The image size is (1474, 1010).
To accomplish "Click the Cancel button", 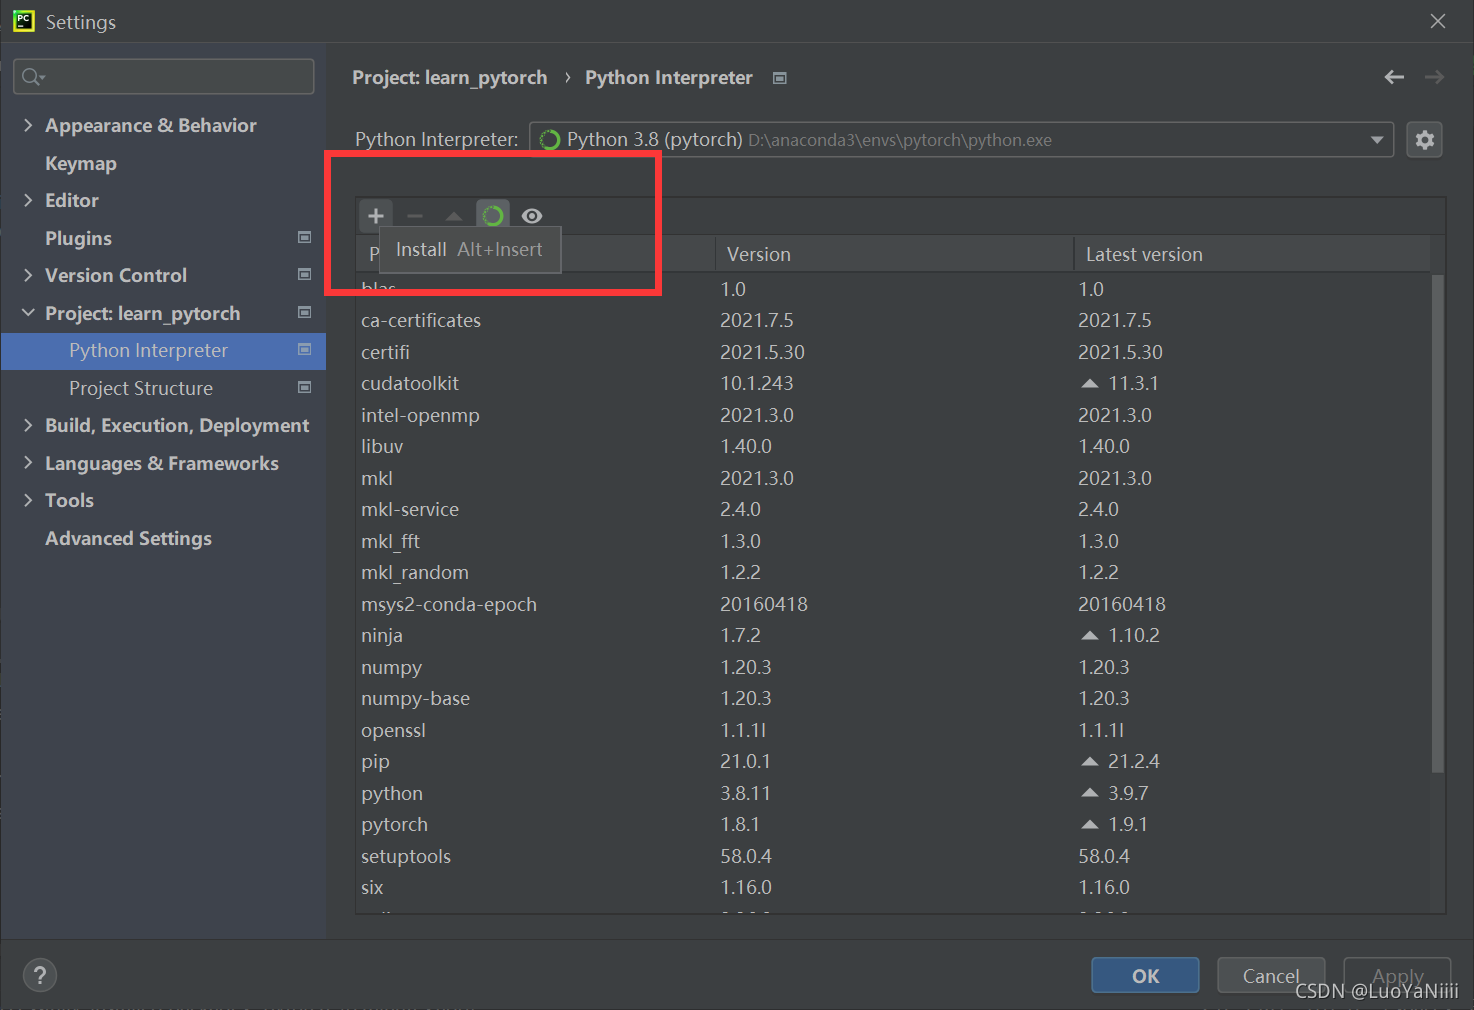I will coord(1270,975).
